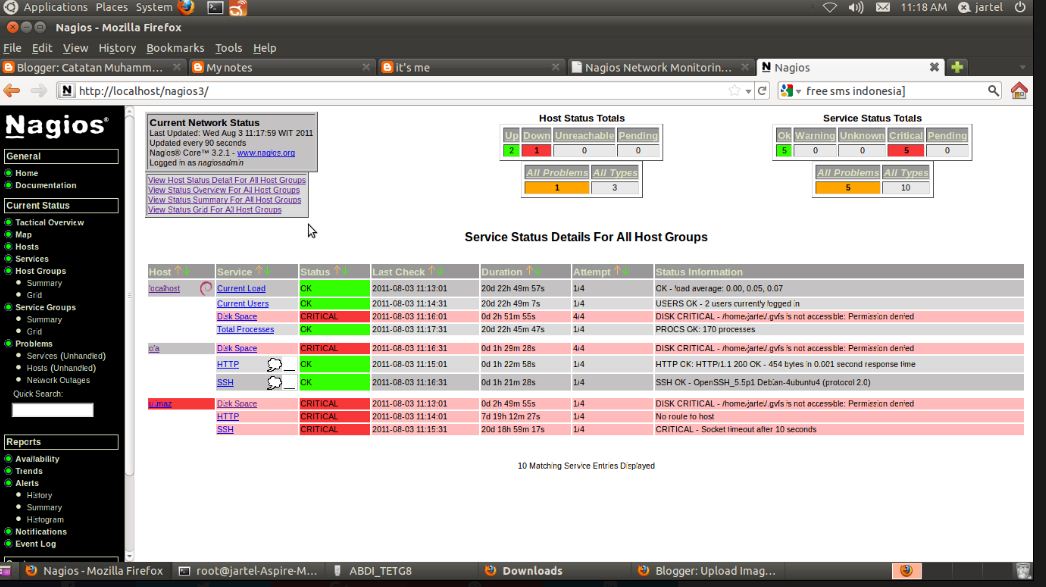Sort Duration column ascending with up arrow
Image resolution: width=1046 pixels, height=587 pixels.
pos(530,271)
